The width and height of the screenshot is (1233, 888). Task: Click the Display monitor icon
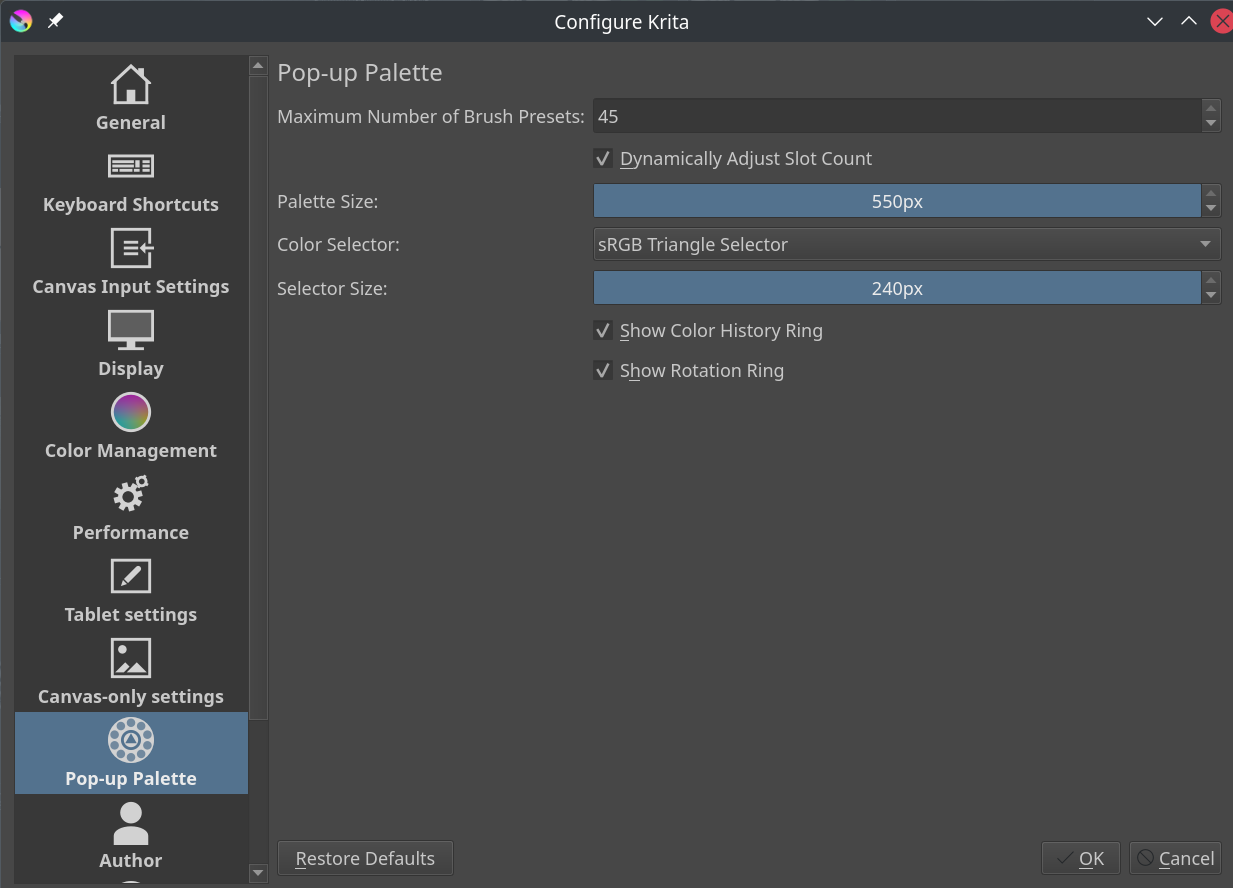[131, 330]
